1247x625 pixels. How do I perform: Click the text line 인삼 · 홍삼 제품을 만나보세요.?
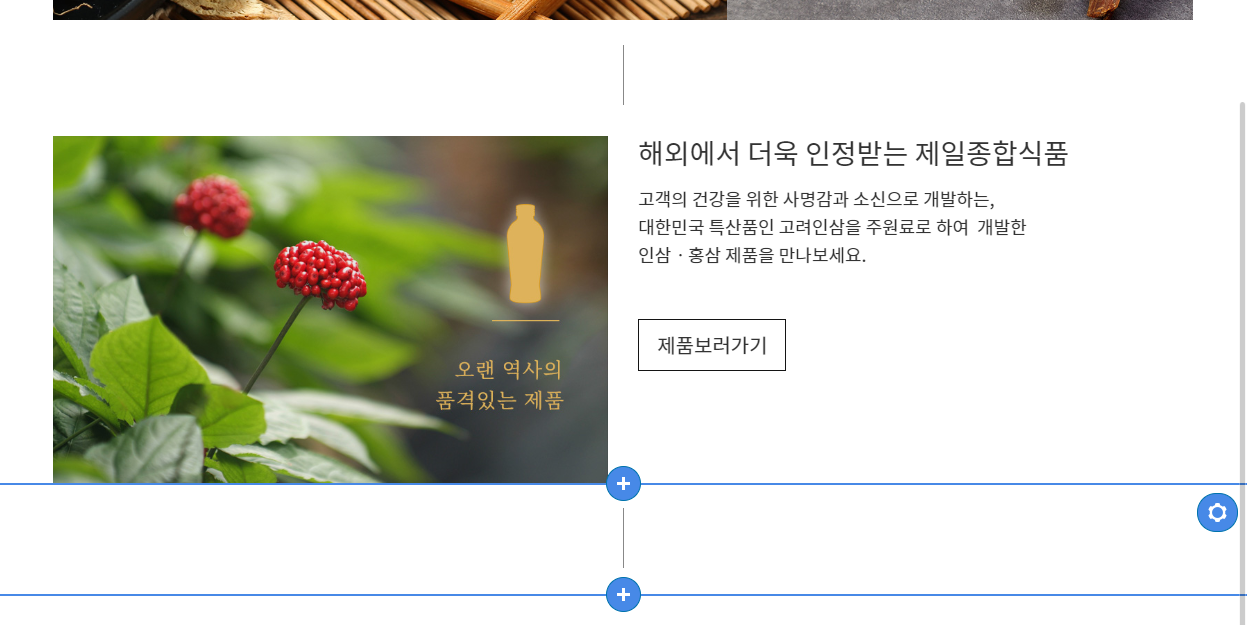tap(752, 255)
